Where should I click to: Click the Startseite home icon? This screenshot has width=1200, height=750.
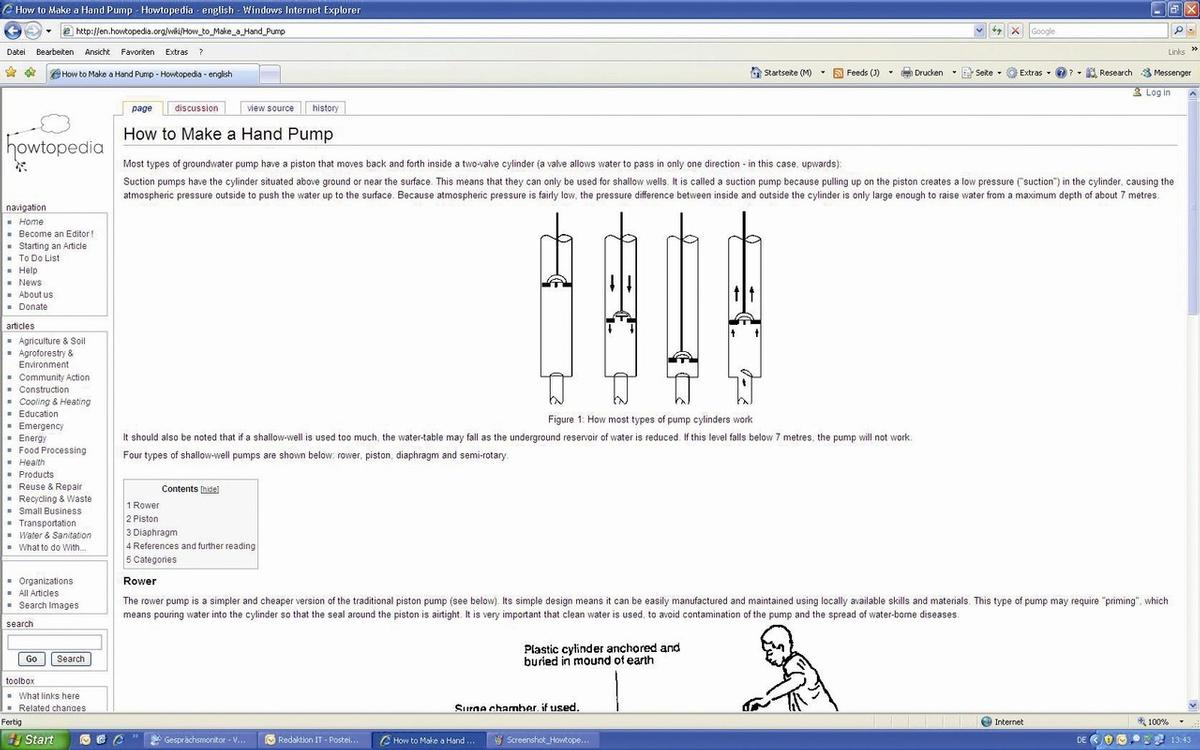(756, 72)
